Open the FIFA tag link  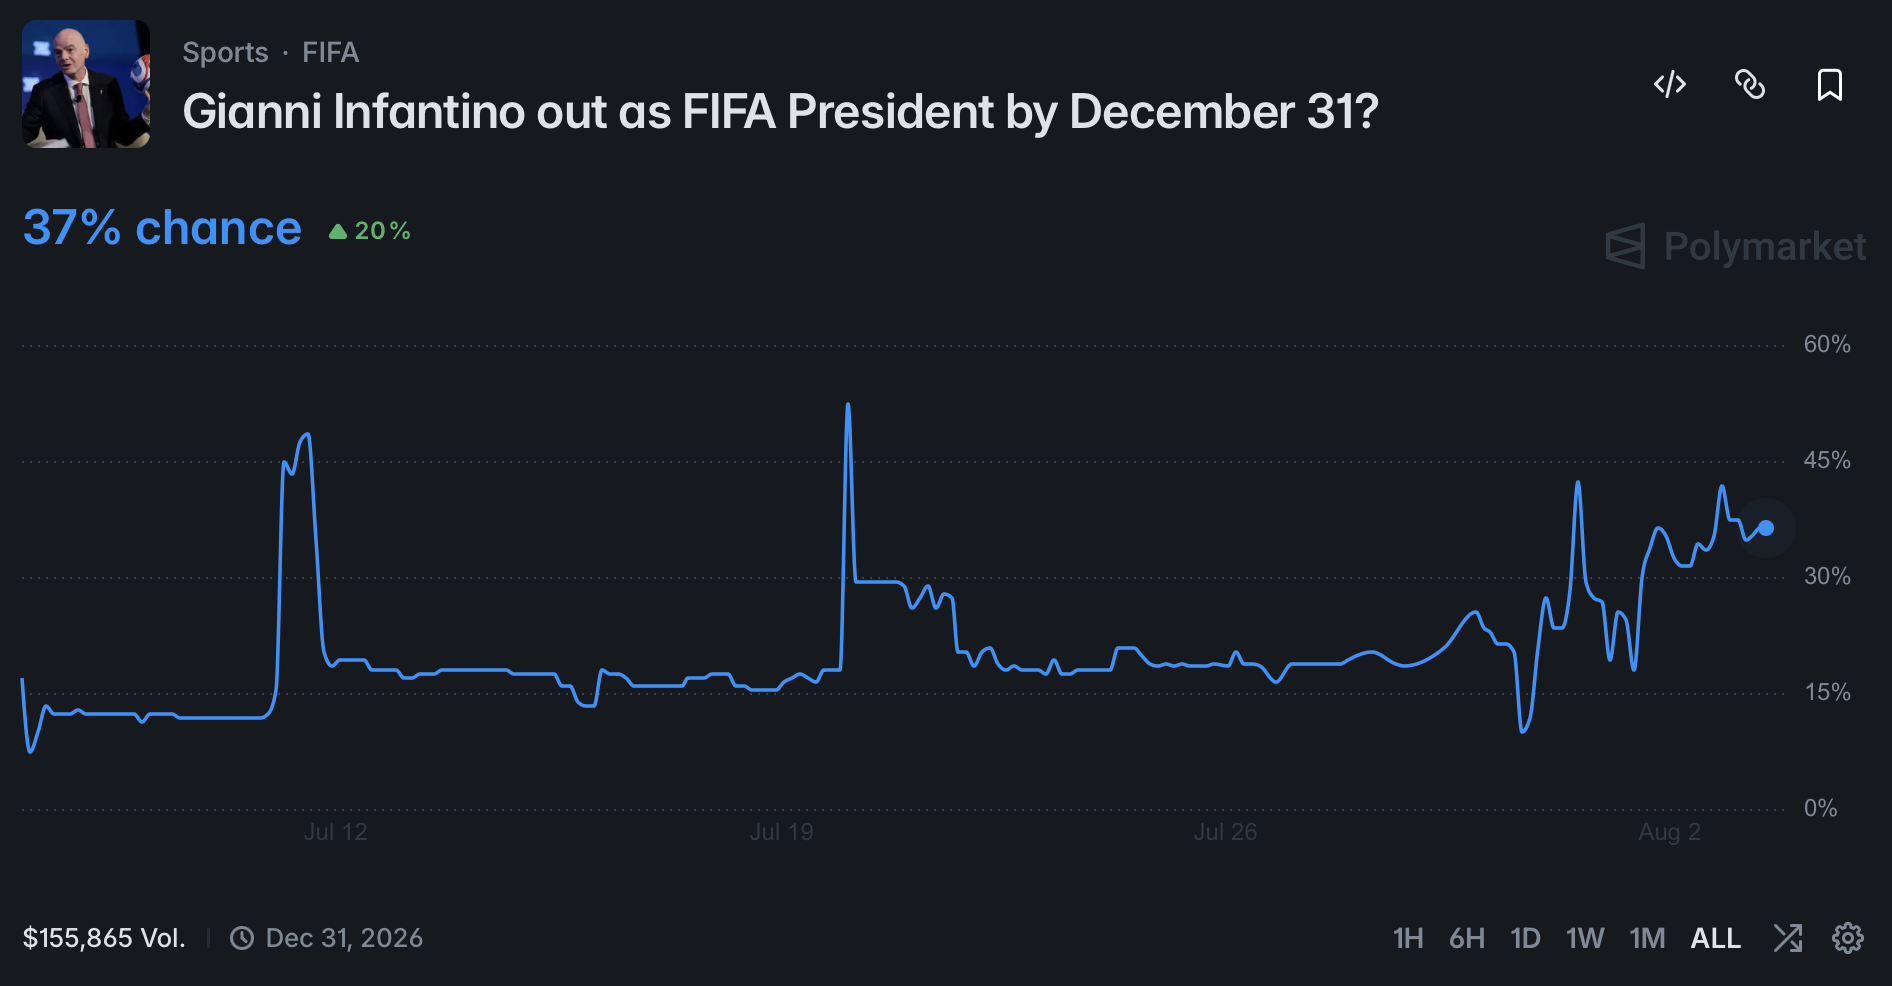pos(330,52)
